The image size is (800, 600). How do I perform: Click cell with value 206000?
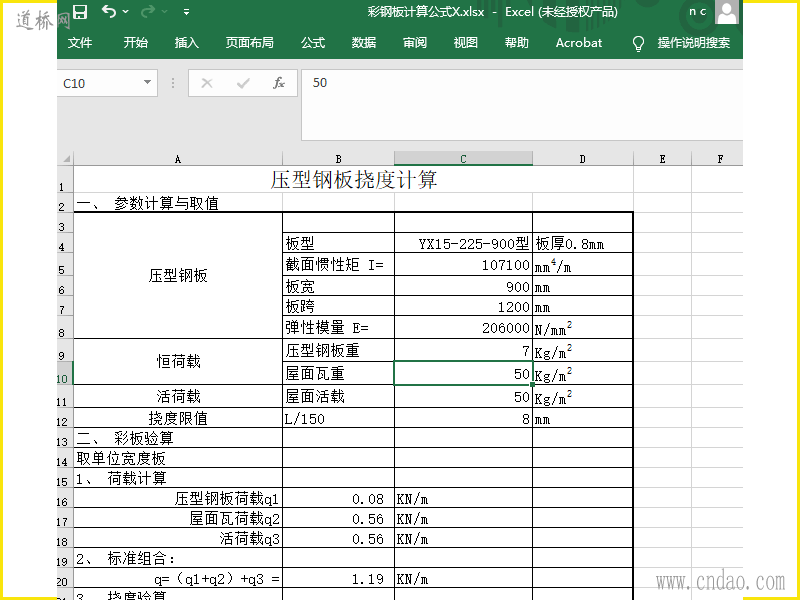463,327
